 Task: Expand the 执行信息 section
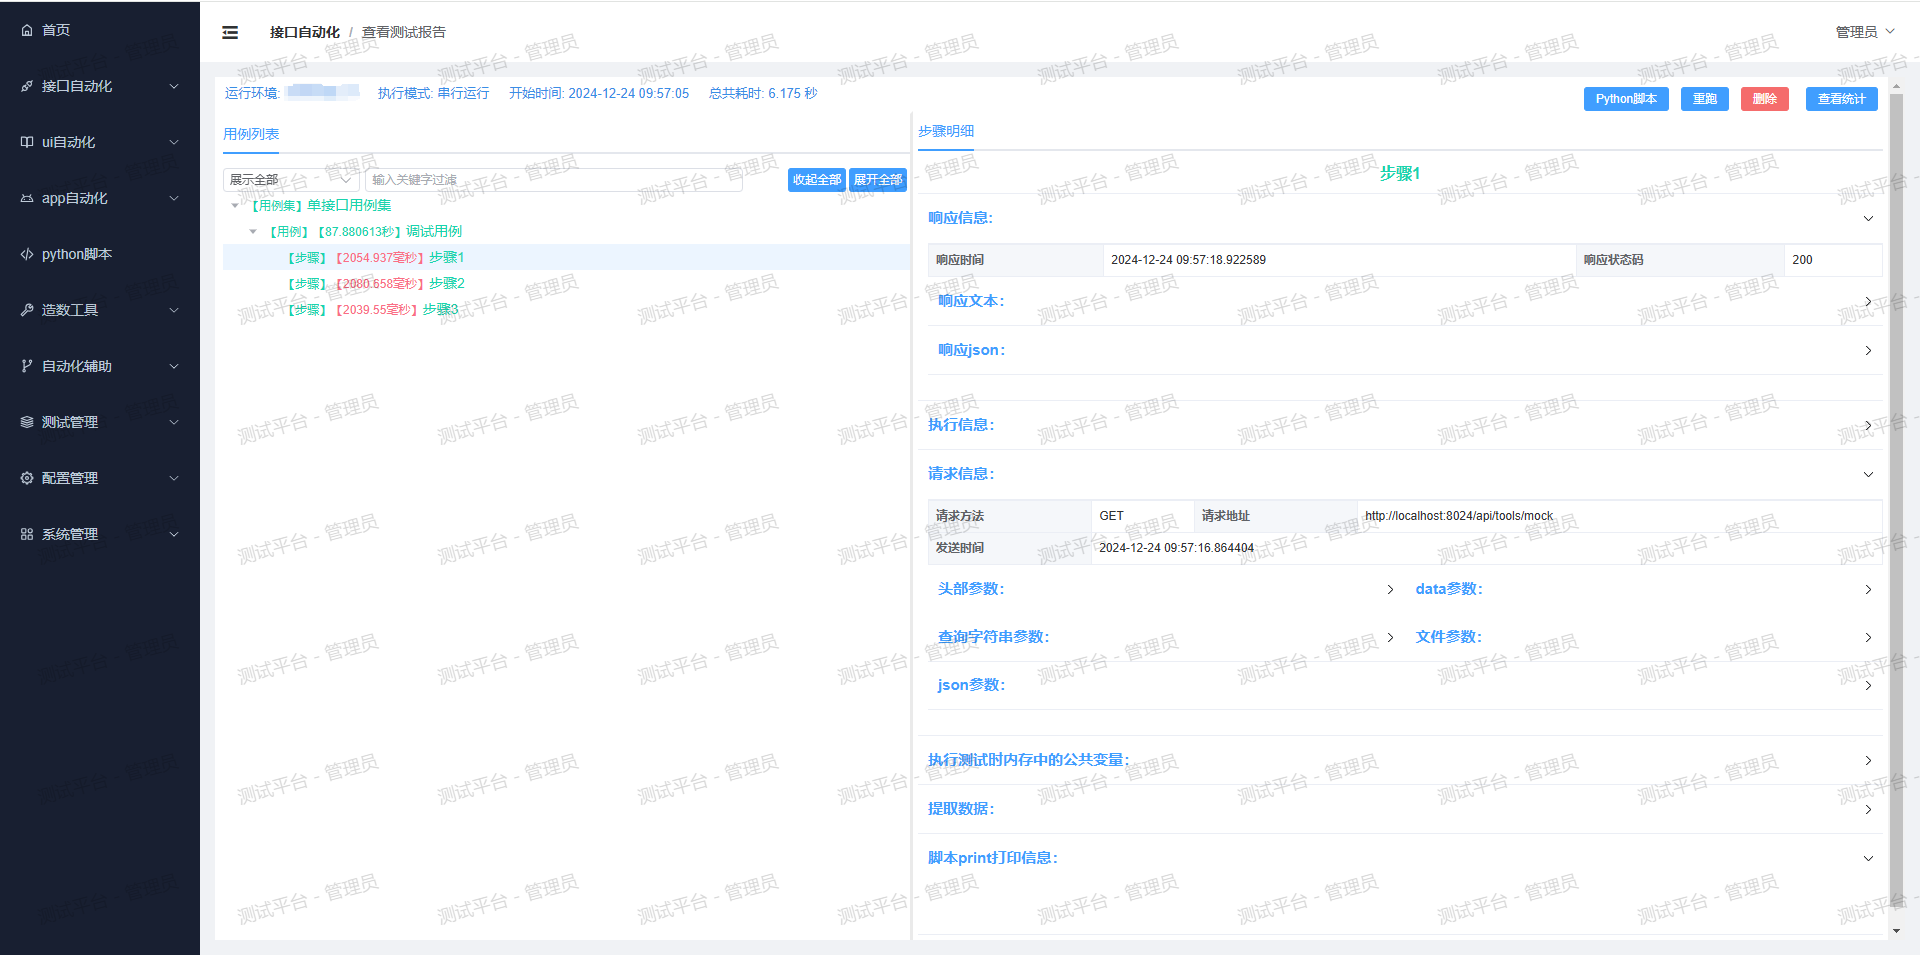click(1868, 425)
